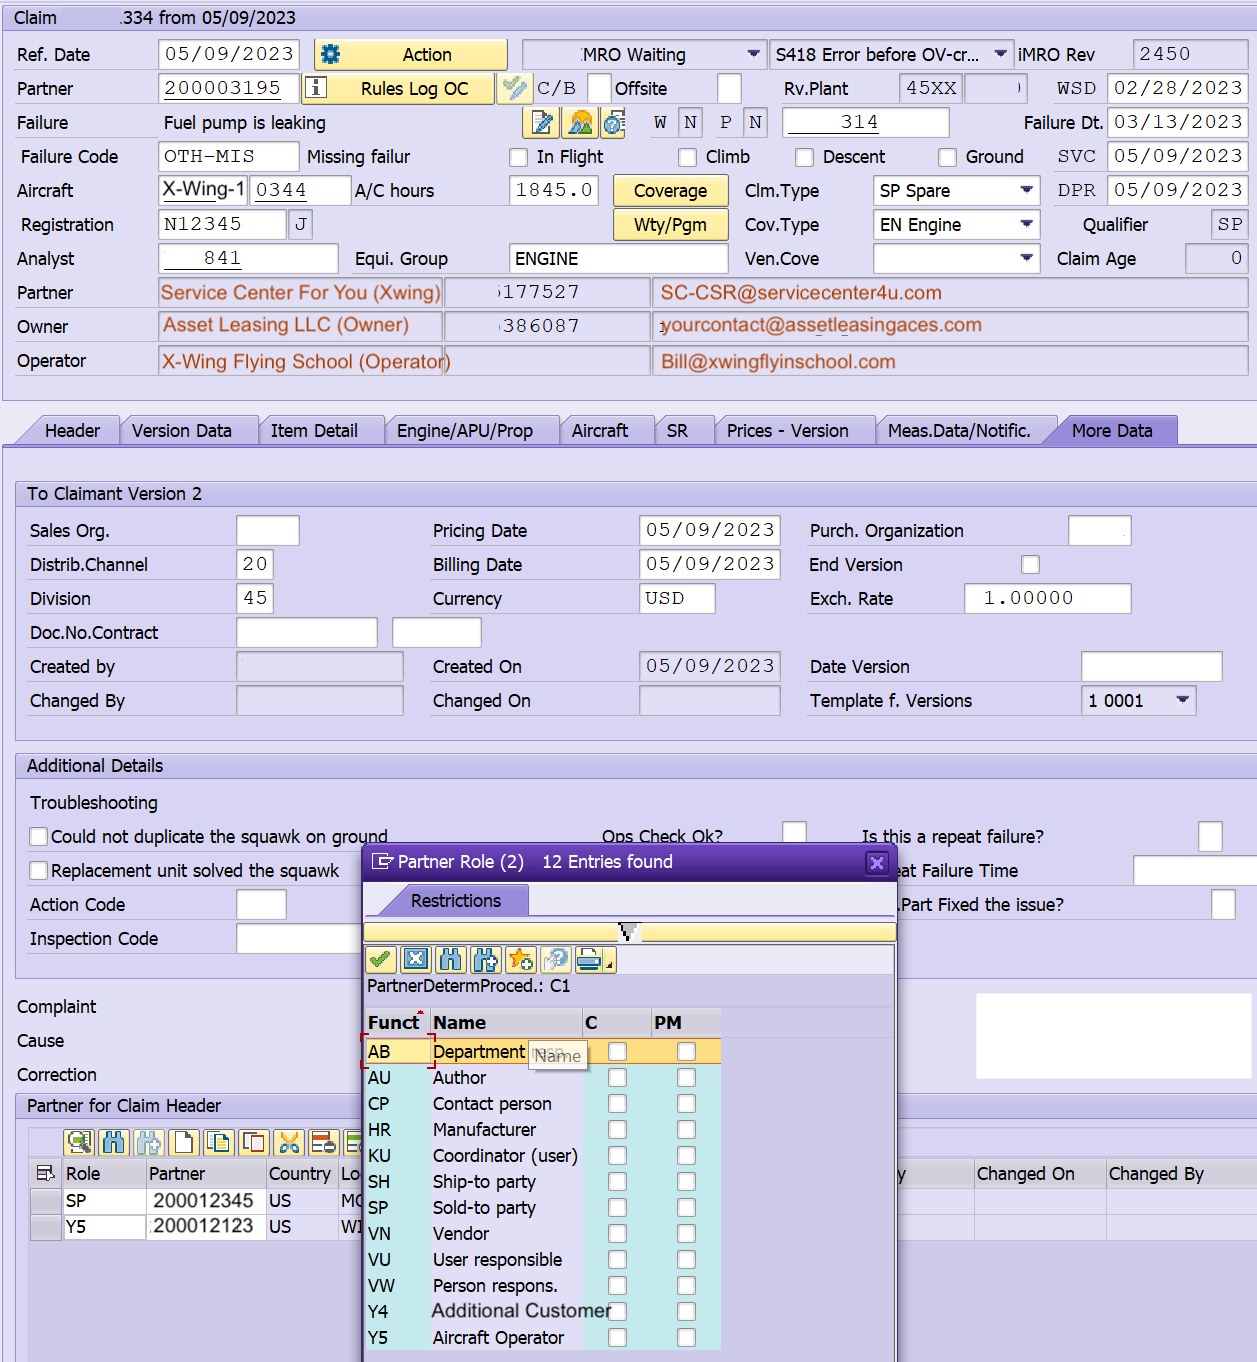Click the first binoculars find icon in partner toolbar
This screenshot has width=1257, height=1362.
114,1142
